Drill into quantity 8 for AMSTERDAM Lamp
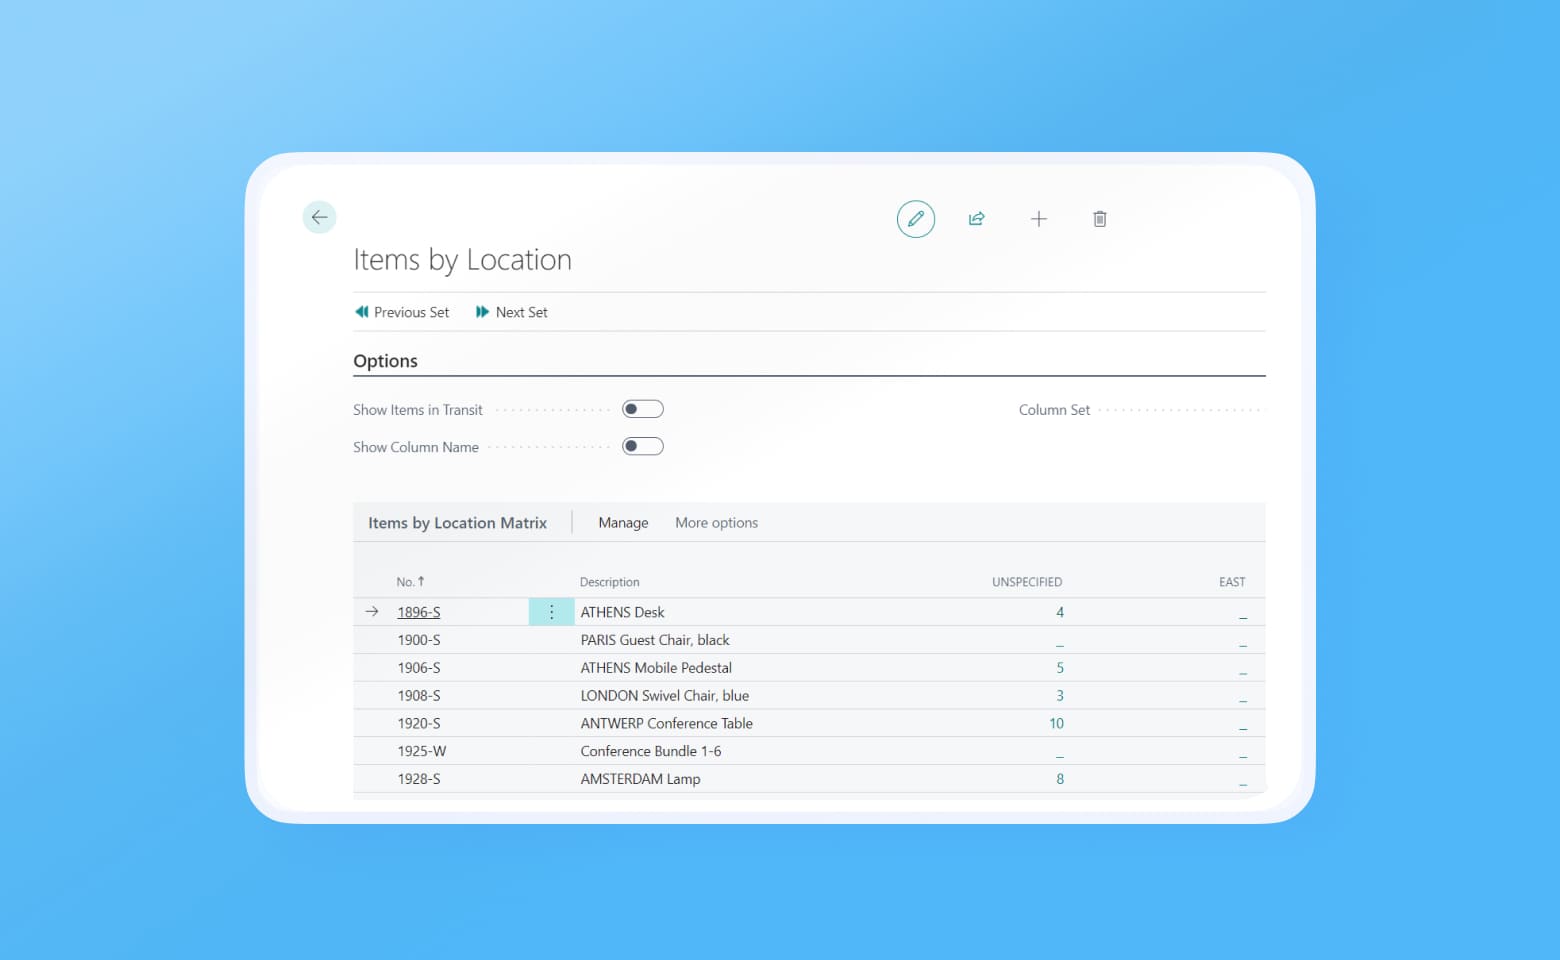Image resolution: width=1560 pixels, height=960 pixels. point(1060,779)
